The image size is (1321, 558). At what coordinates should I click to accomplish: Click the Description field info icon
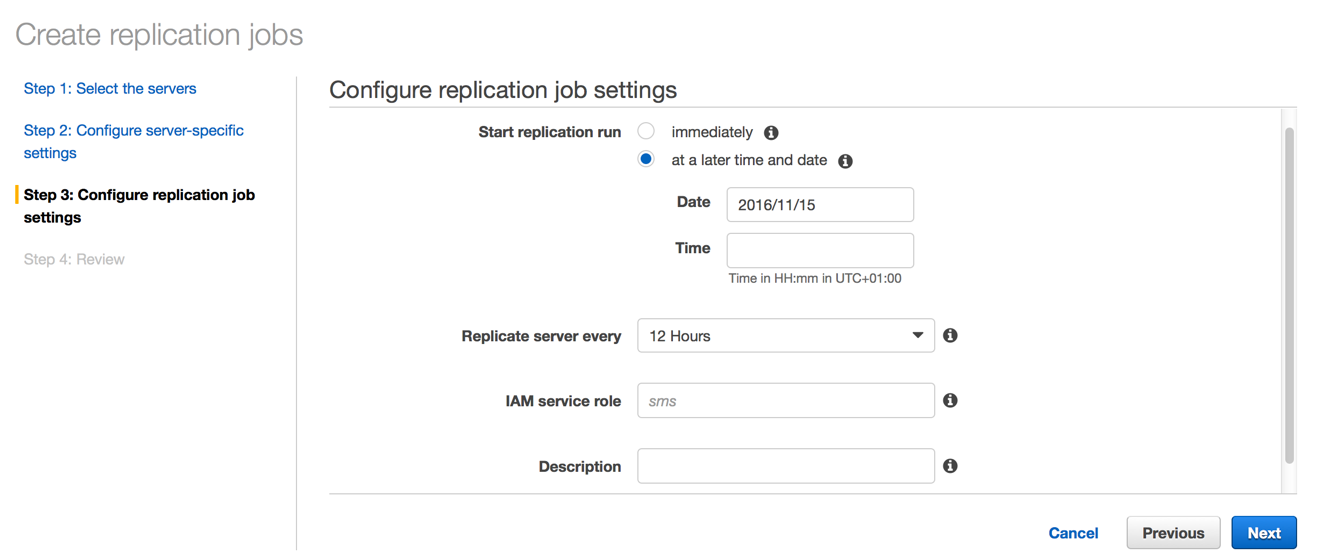[x=950, y=466]
